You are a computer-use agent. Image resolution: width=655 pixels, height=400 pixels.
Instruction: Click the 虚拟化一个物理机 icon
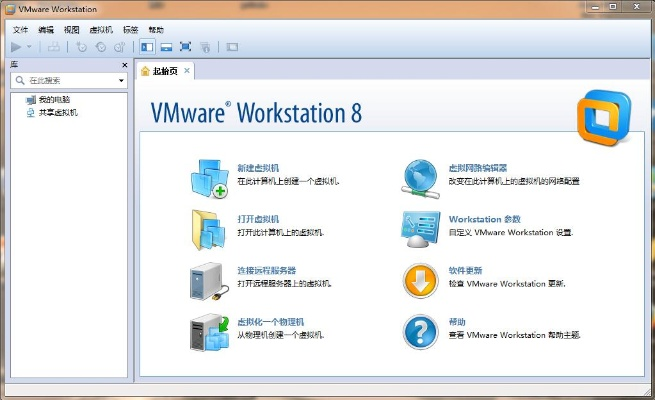point(210,332)
